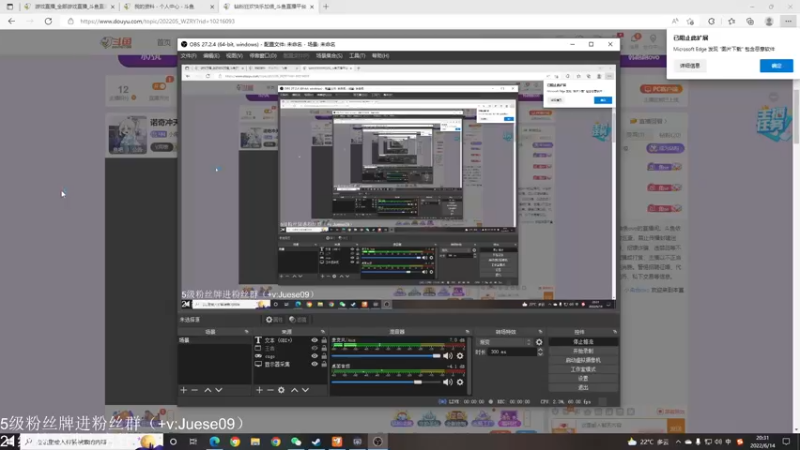Open OBS Tools menu

point(357,56)
